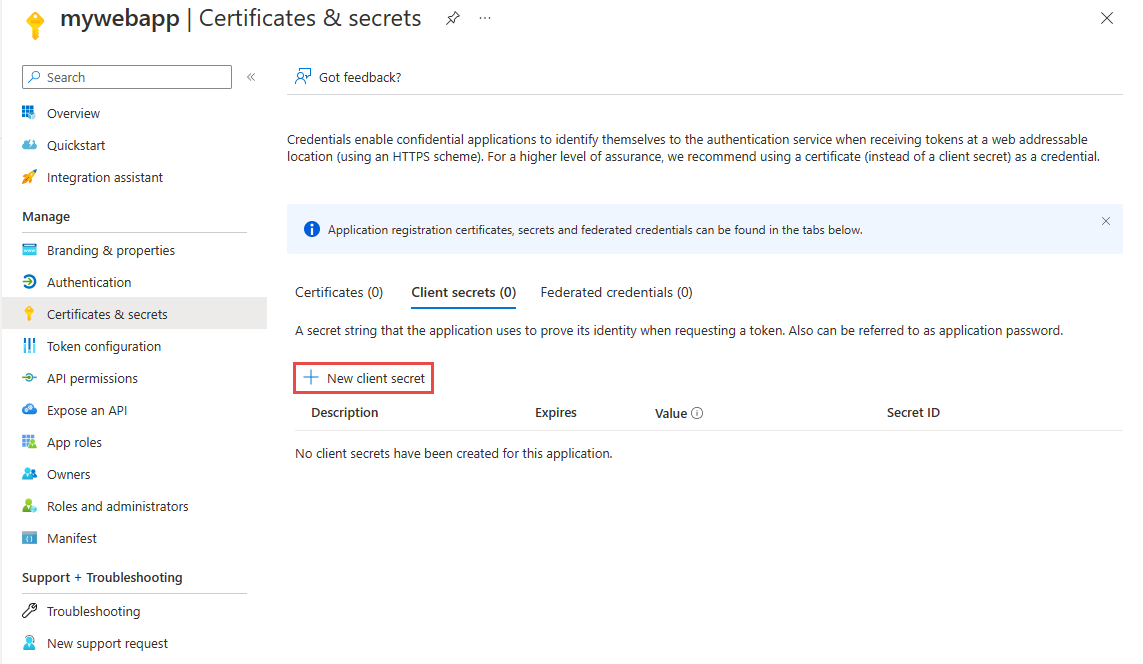
Task: Create a new client secret
Action: (363, 378)
